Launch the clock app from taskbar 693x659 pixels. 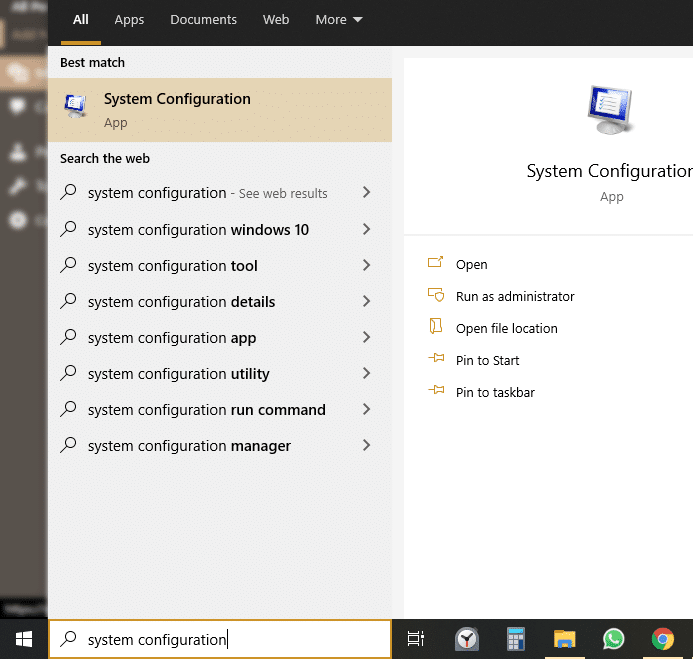point(467,639)
